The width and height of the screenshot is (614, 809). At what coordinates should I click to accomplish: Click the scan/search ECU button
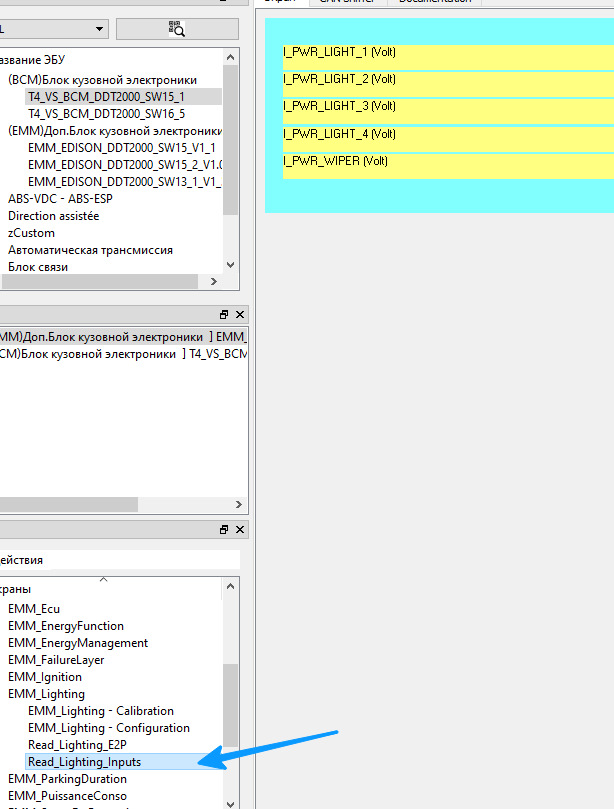click(177, 29)
